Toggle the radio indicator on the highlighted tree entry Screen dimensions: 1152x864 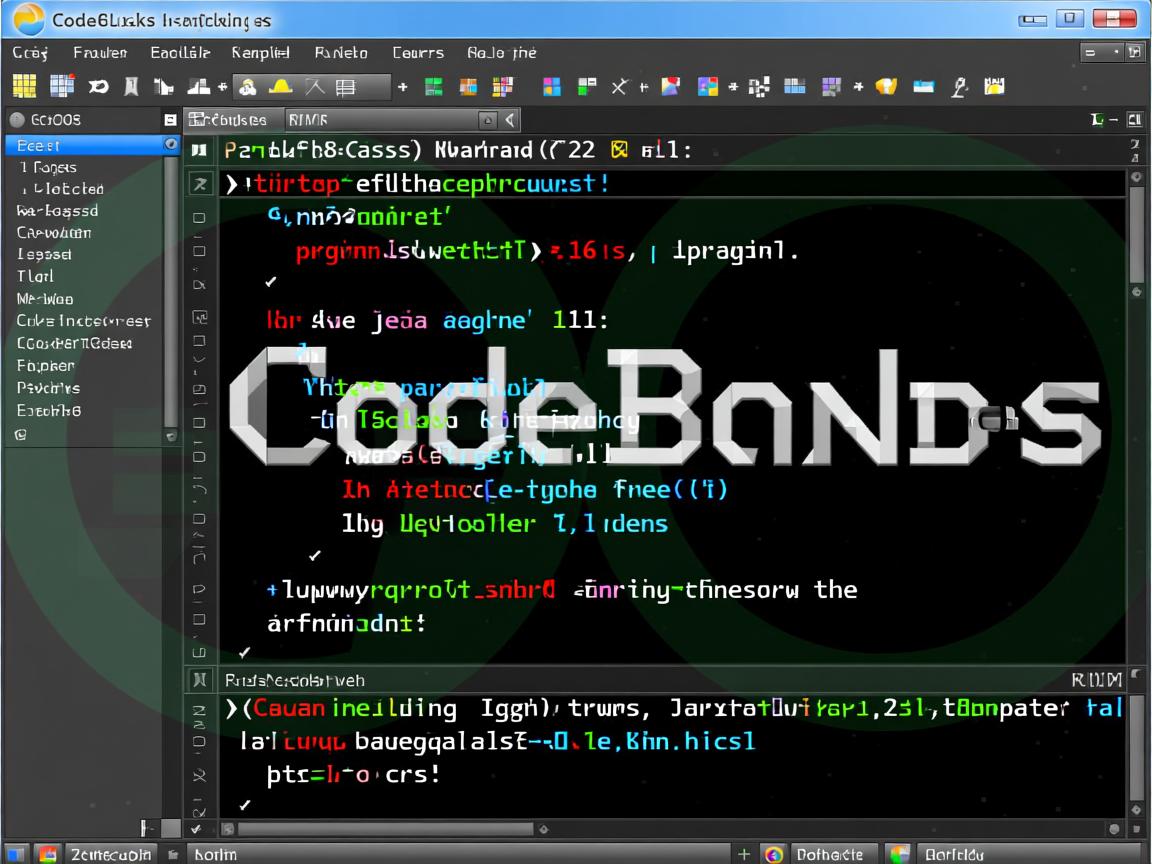pyautogui.click(x=170, y=145)
